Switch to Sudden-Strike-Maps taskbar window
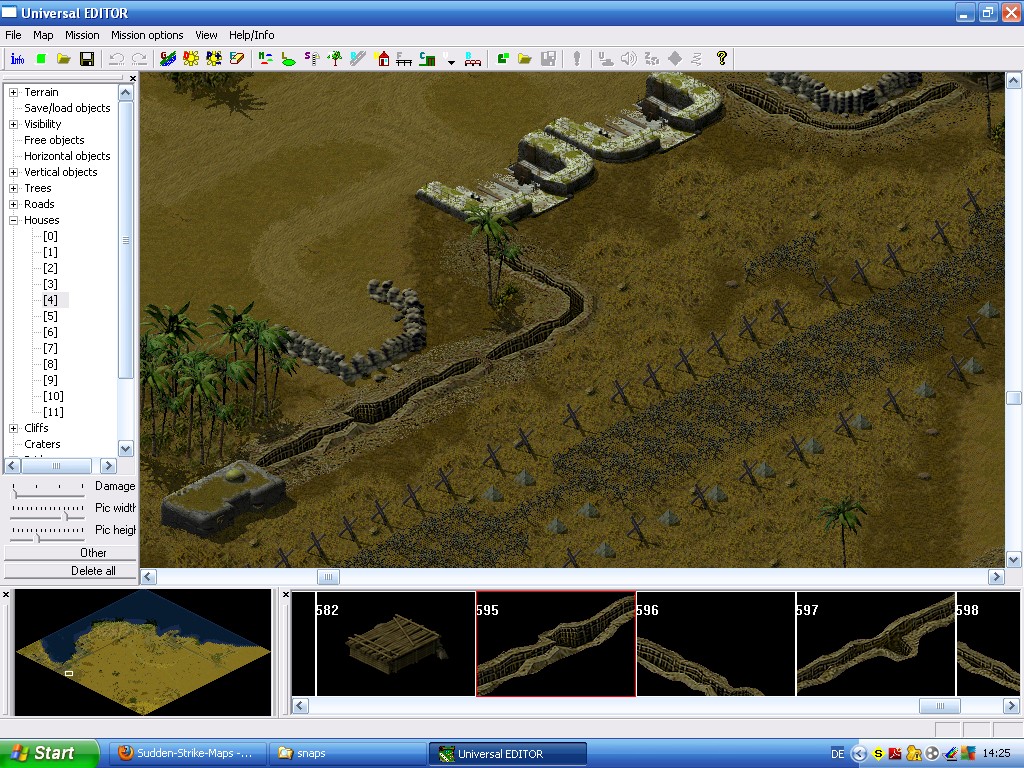This screenshot has height=768, width=1024. click(x=187, y=754)
